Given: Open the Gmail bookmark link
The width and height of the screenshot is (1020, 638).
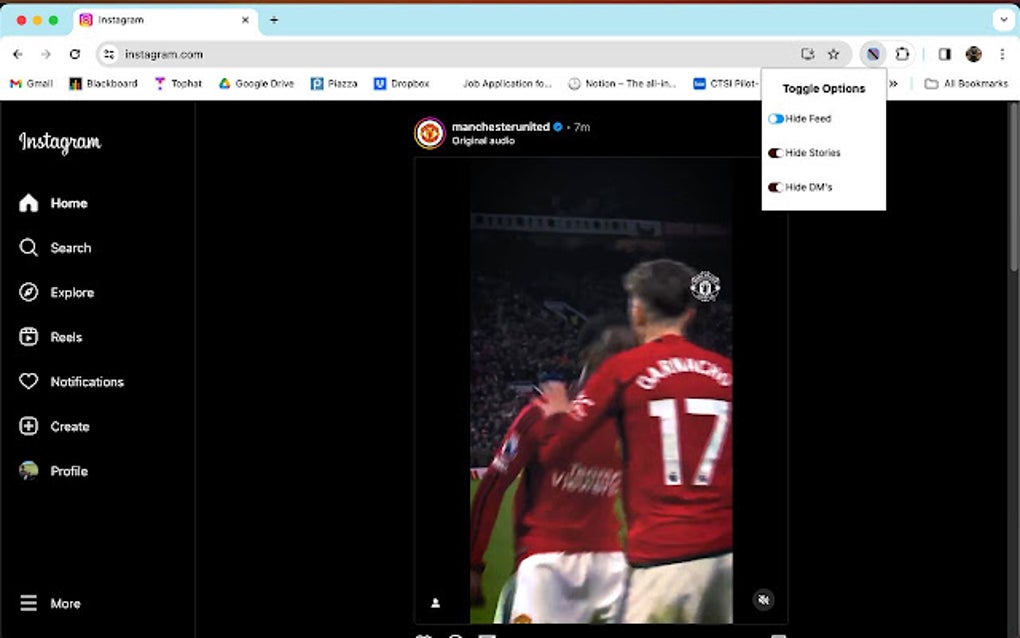Looking at the screenshot, I should coord(30,84).
